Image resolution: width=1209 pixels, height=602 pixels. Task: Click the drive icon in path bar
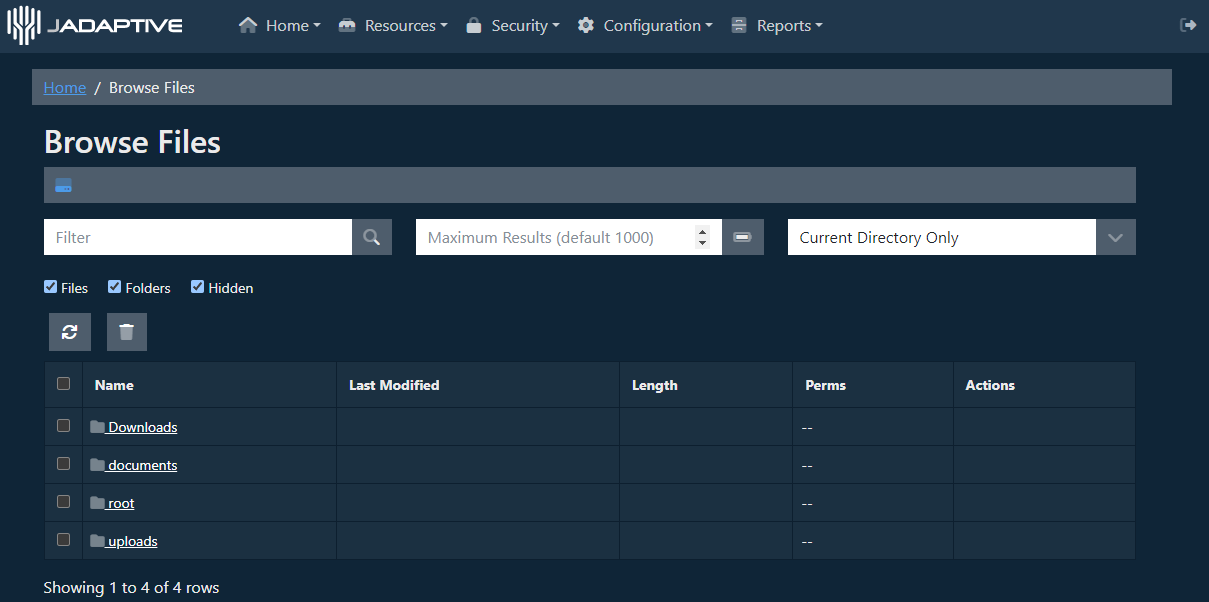pos(63,186)
